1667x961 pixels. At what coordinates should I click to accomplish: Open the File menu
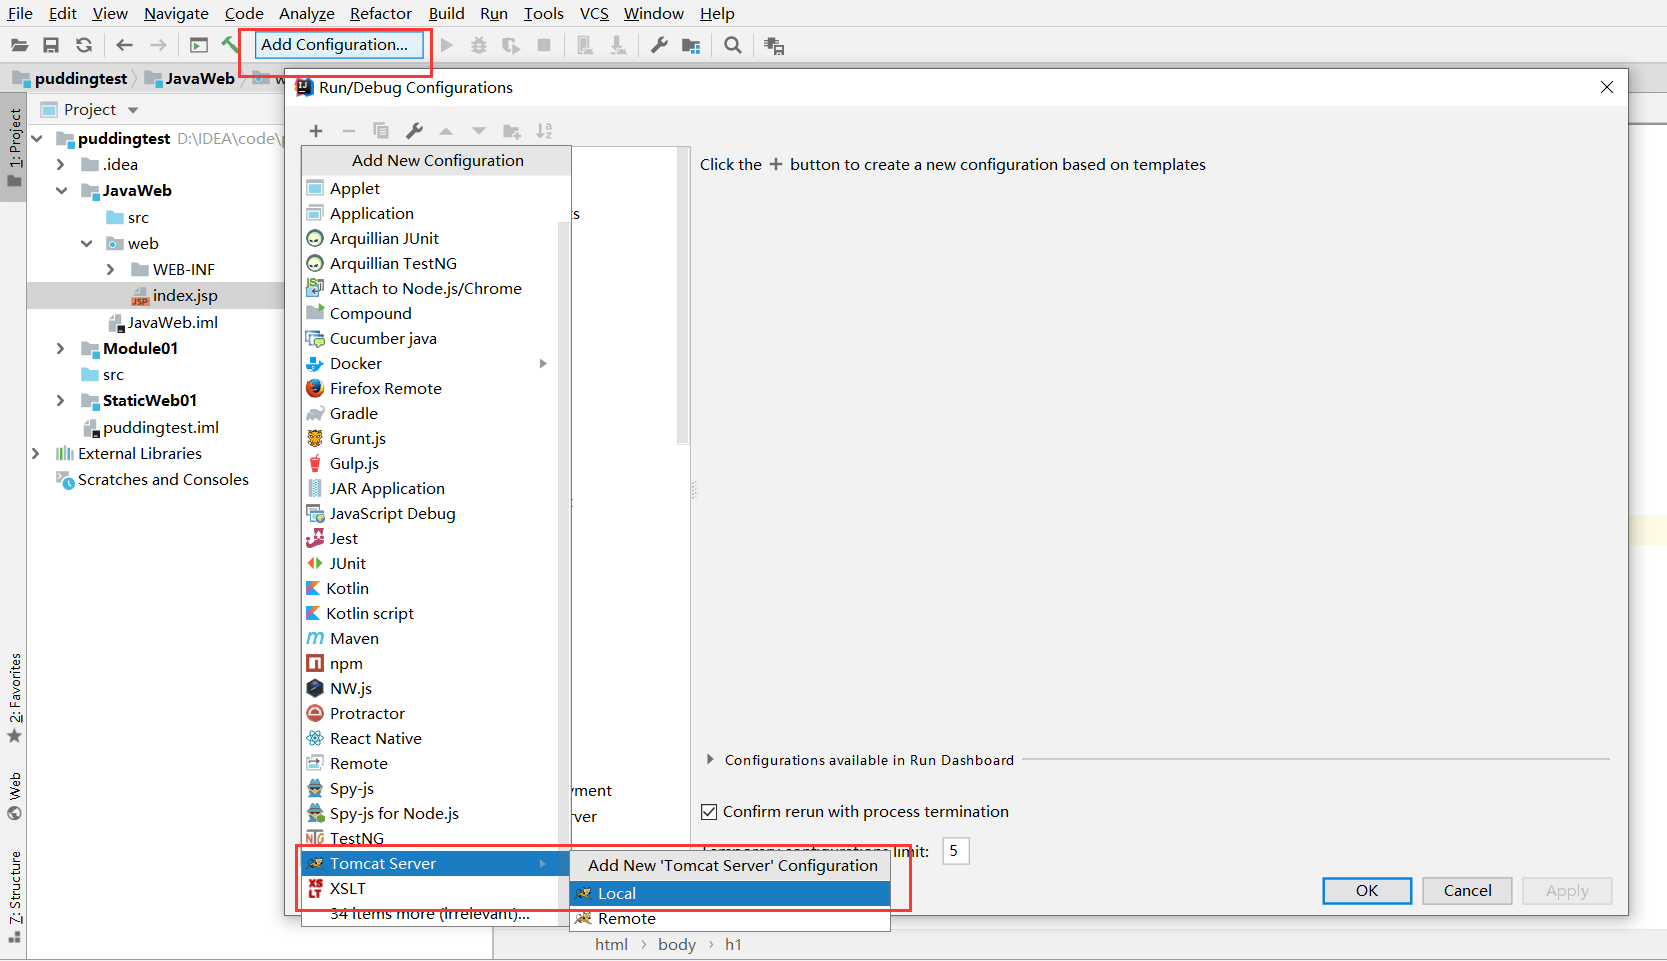tap(20, 13)
